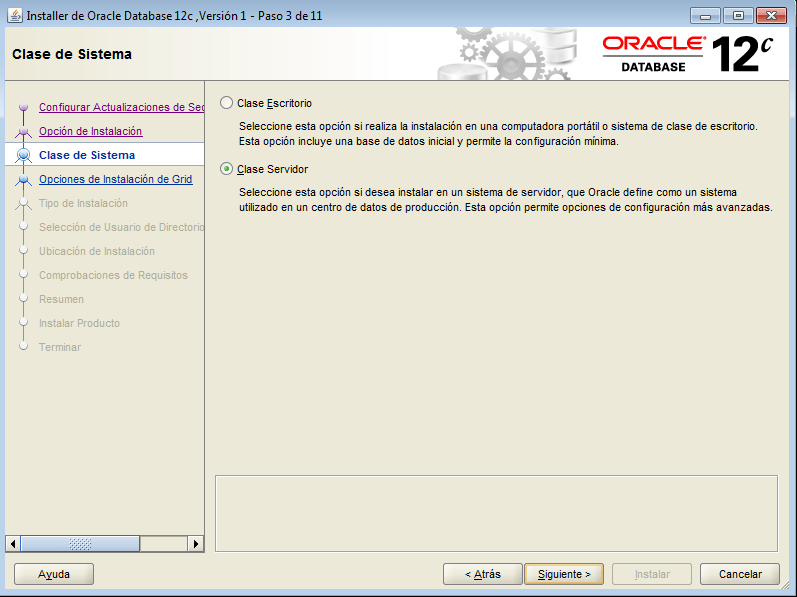This screenshot has height=597, width=797.
Task: Click the Java installer icon in the title bar
Action: point(15,15)
